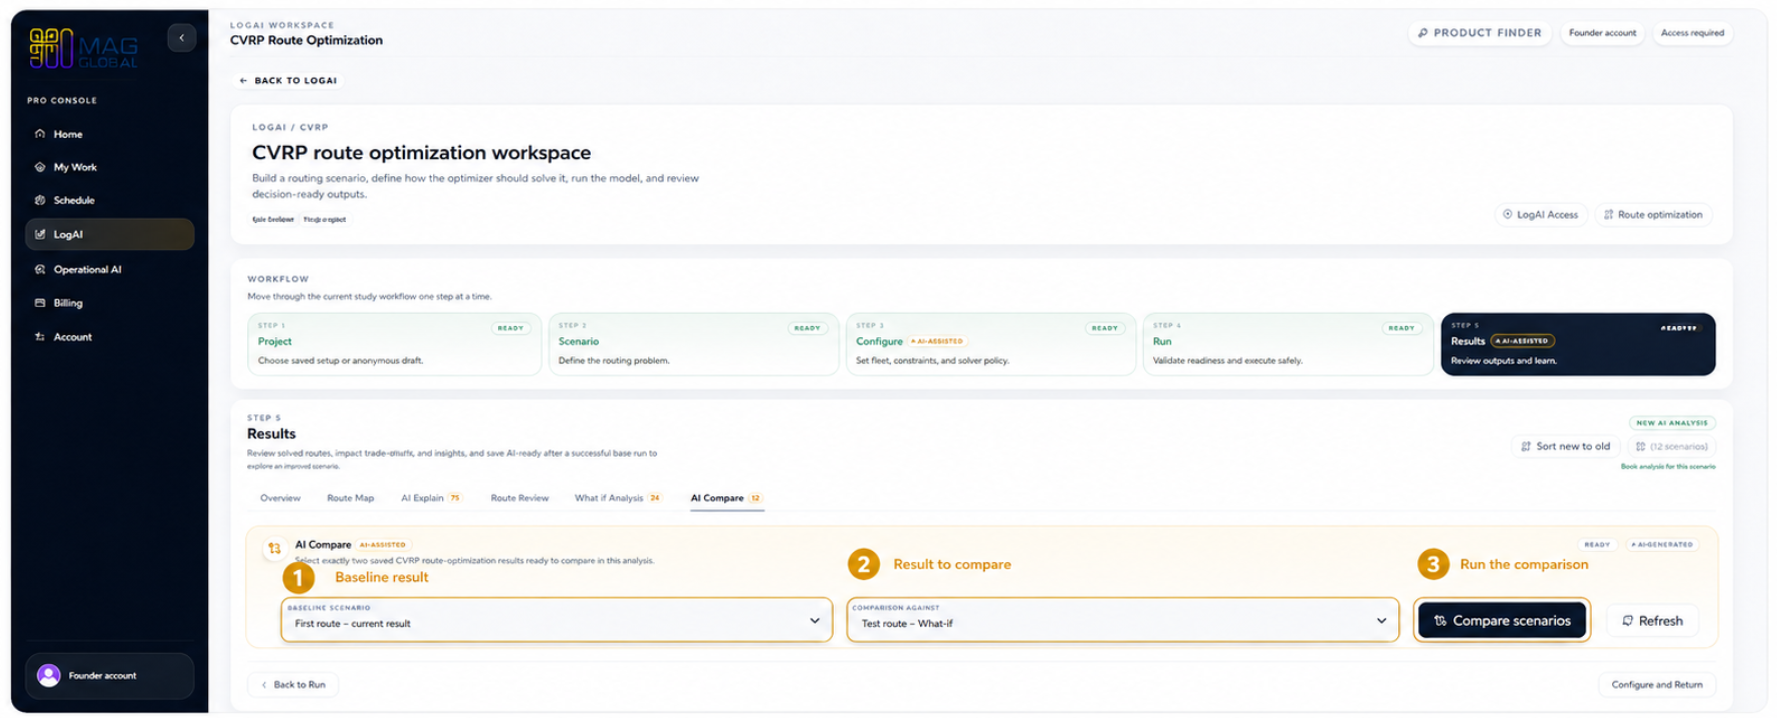Click Back to Run button
The width and height of the screenshot is (1777, 718).
293,685
